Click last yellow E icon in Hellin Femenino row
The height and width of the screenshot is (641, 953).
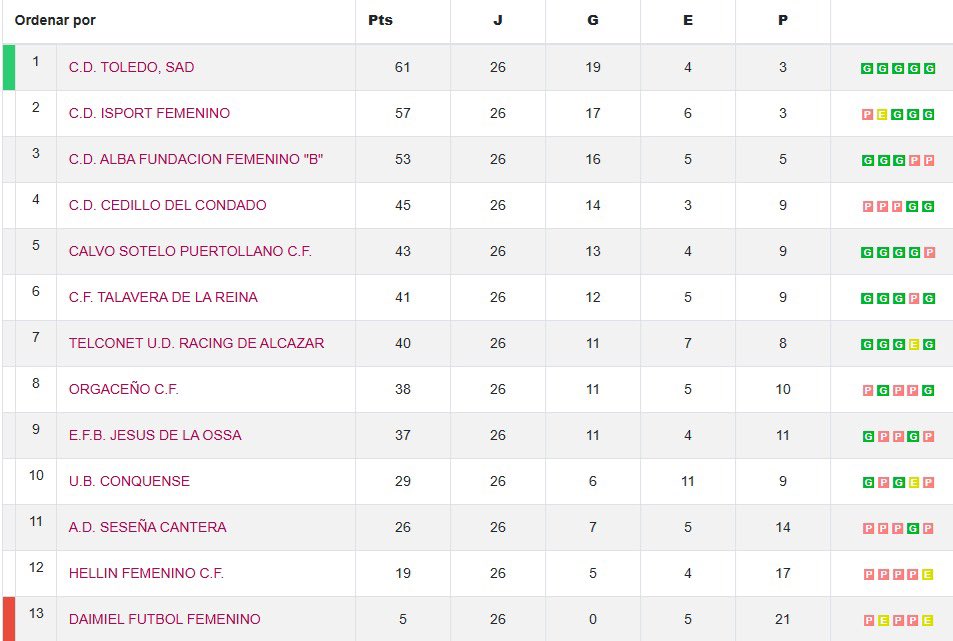[x=927, y=574]
